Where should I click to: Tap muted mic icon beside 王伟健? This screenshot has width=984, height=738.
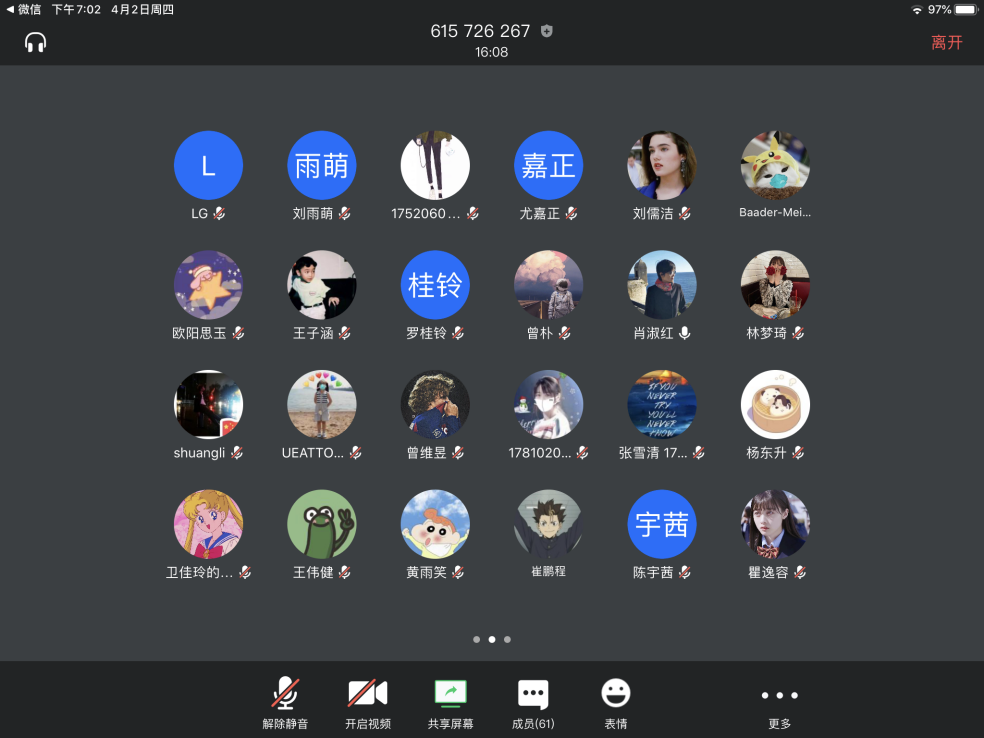tap(345, 572)
